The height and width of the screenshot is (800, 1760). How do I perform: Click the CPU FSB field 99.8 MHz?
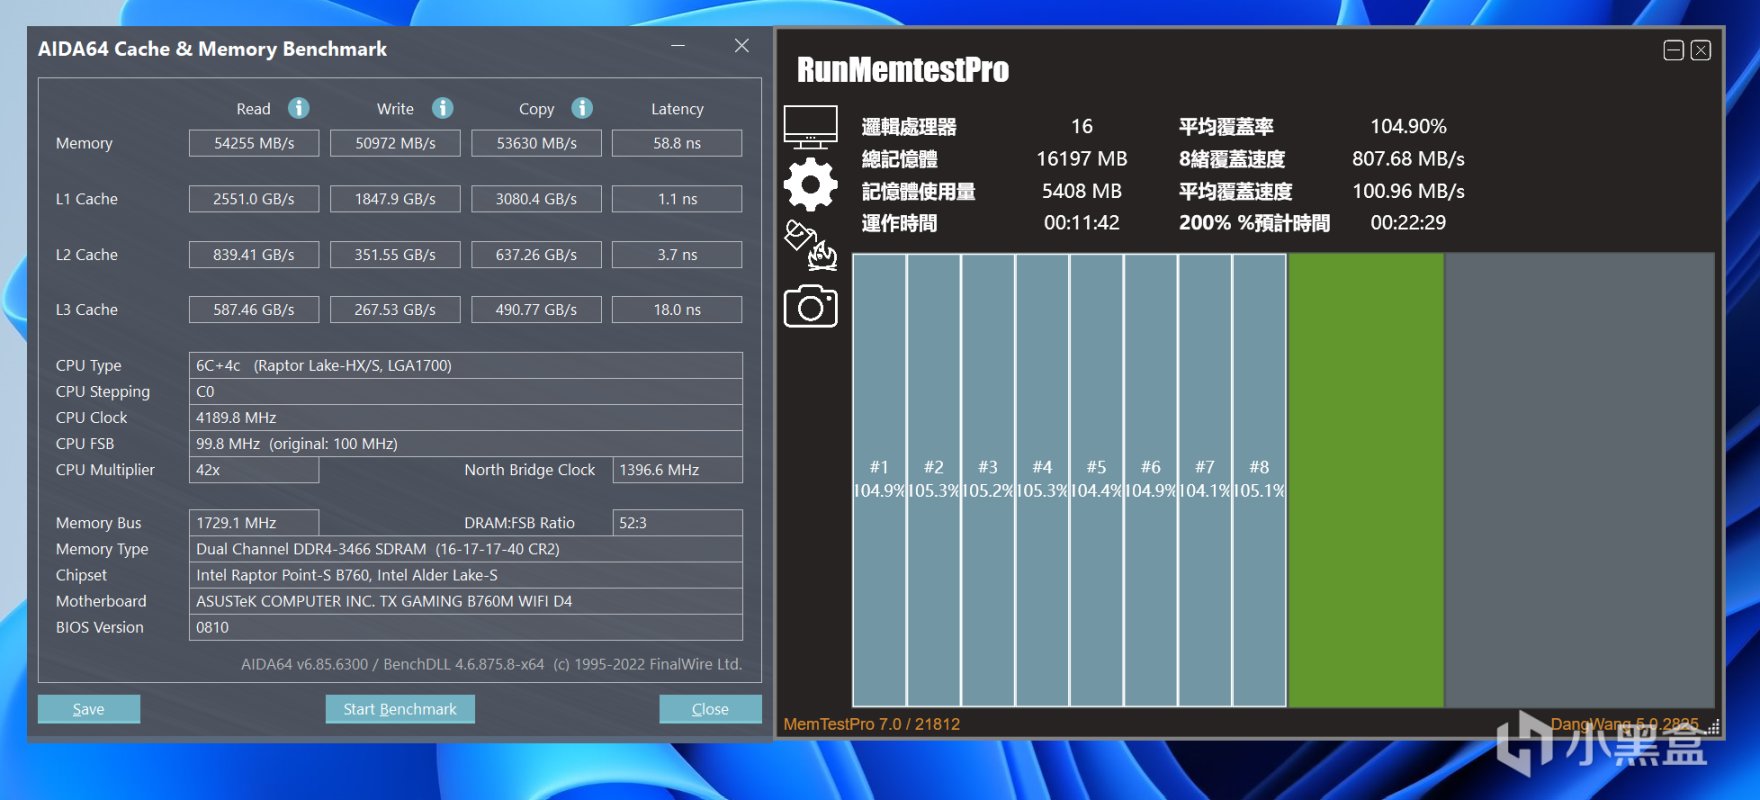pos(466,443)
